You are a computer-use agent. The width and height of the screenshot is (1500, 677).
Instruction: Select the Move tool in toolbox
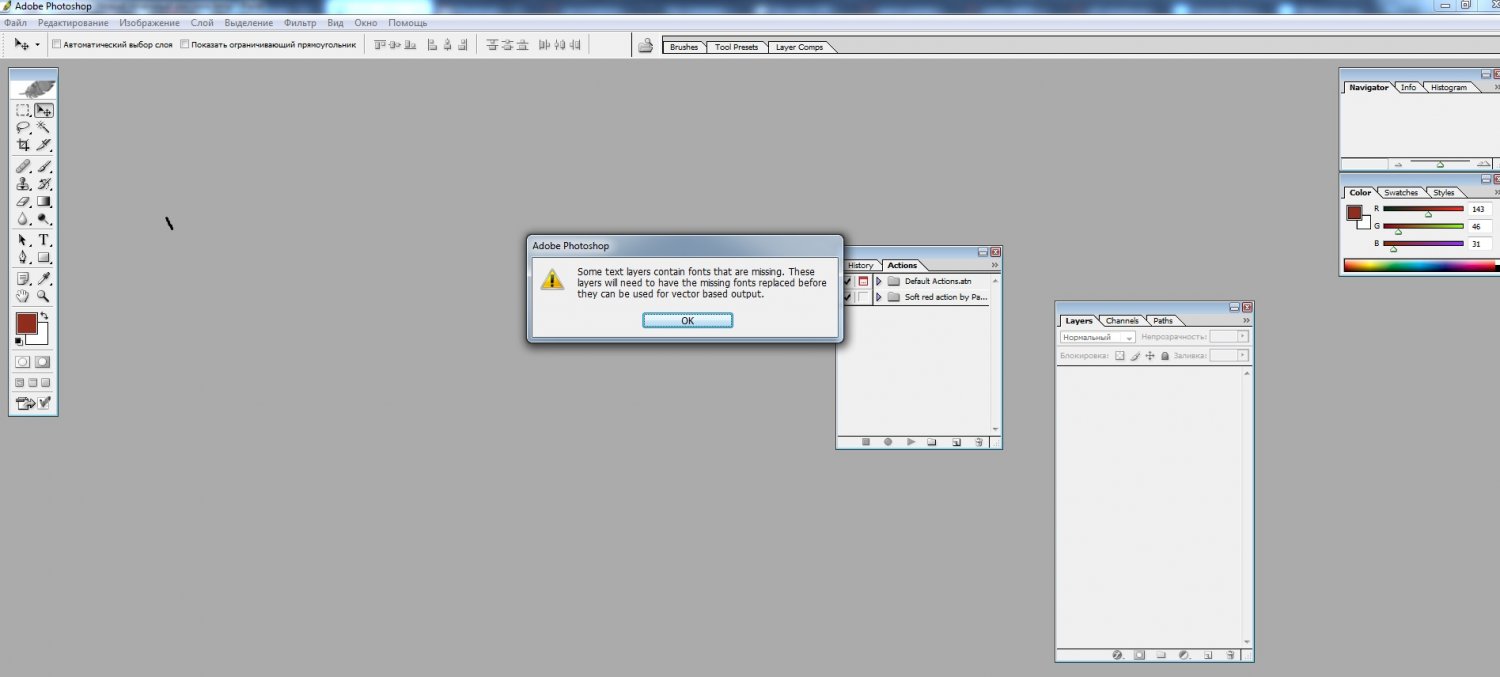pos(44,111)
